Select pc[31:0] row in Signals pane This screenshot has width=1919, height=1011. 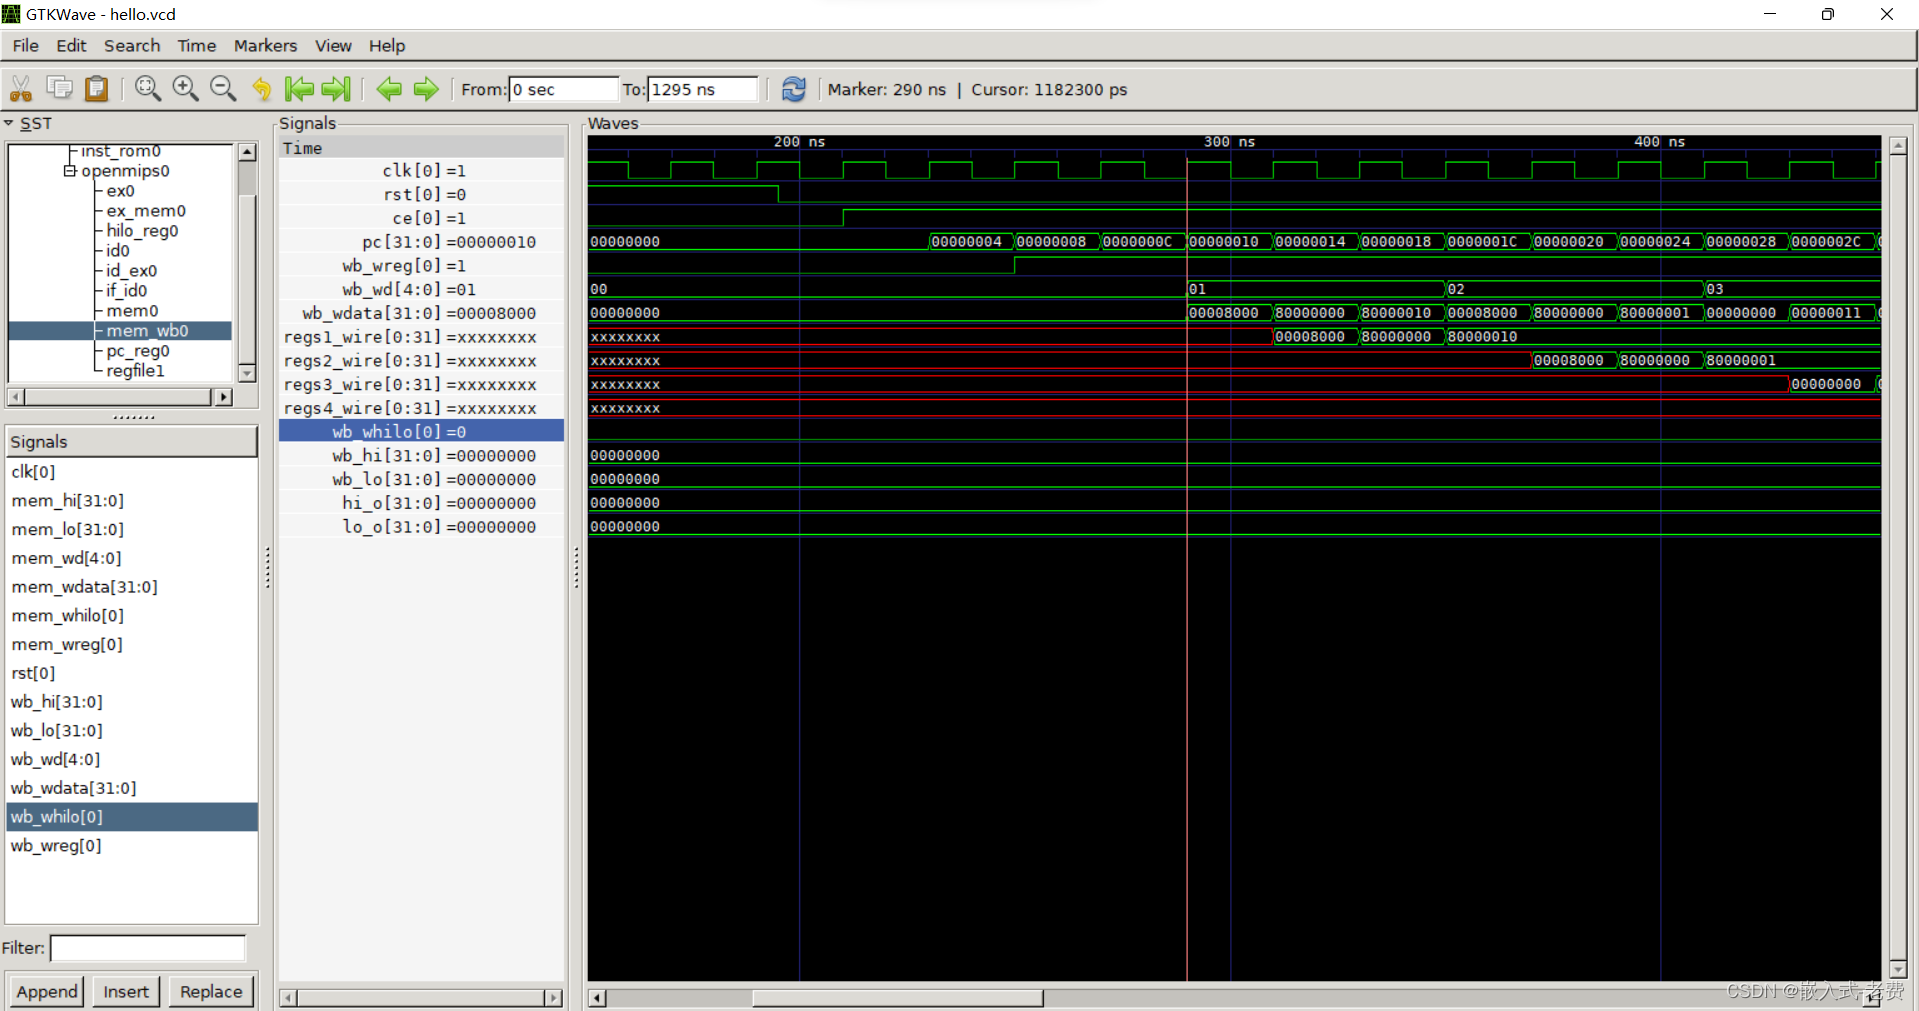coord(421,242)
